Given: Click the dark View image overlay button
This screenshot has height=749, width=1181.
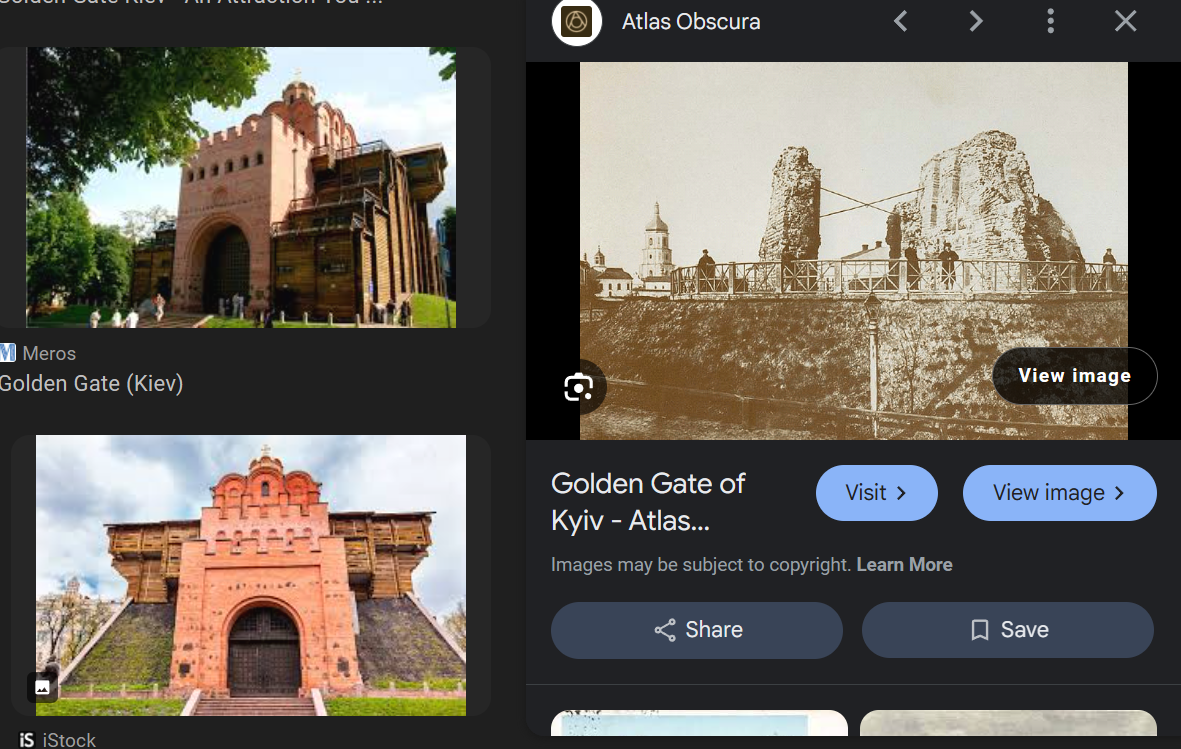Looking at the screenshot, I should pyautogui.click(x=1075, y=375).
